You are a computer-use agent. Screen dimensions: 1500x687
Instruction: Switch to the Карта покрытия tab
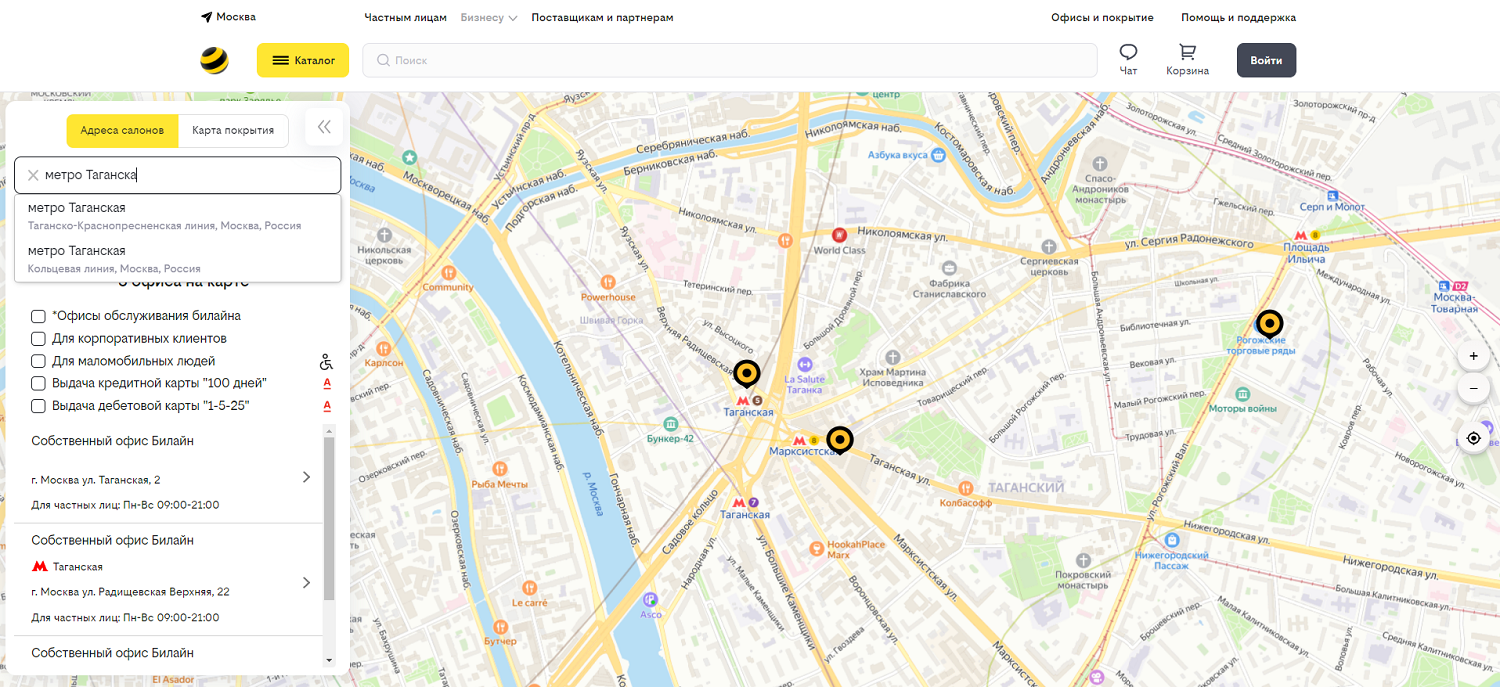point(233,131)
